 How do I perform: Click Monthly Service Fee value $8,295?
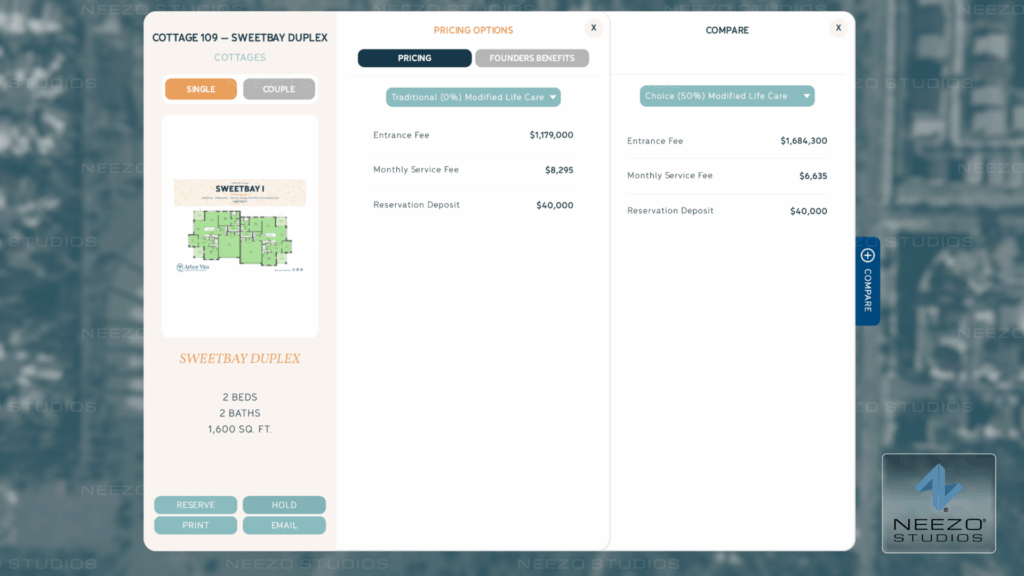click(559, 170)
